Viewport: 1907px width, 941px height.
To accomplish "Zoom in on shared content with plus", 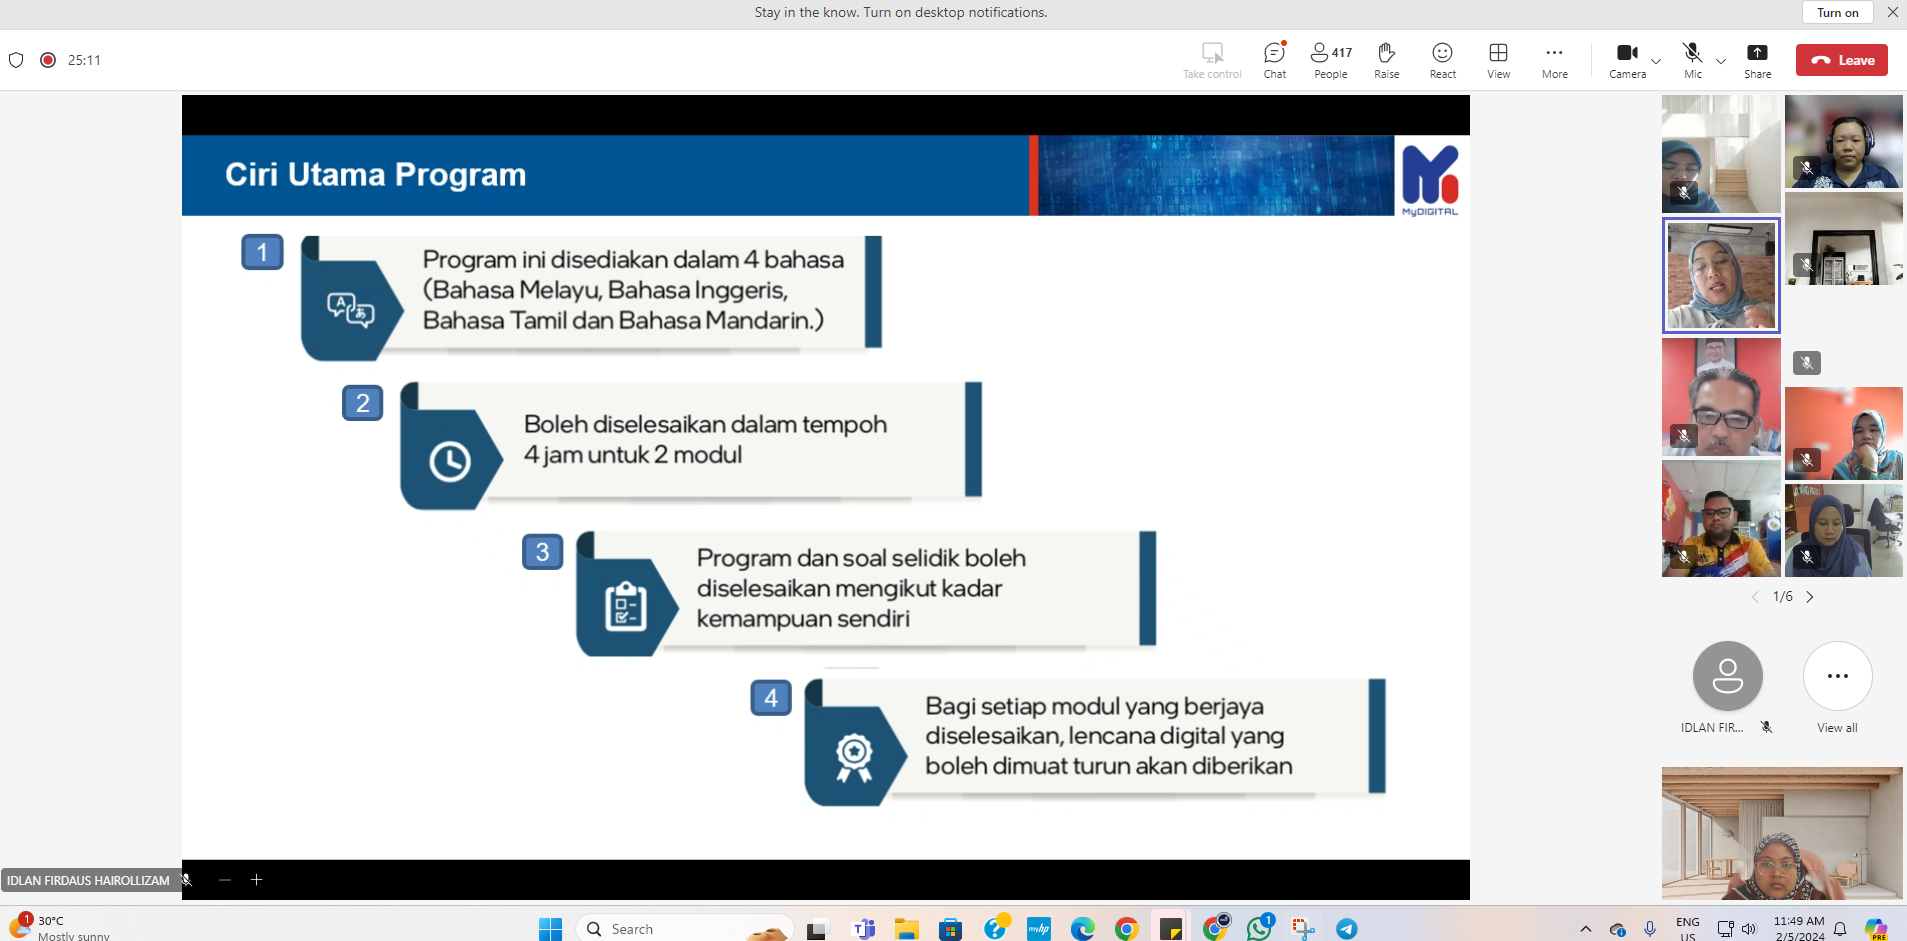I will [x=257, y=880].
